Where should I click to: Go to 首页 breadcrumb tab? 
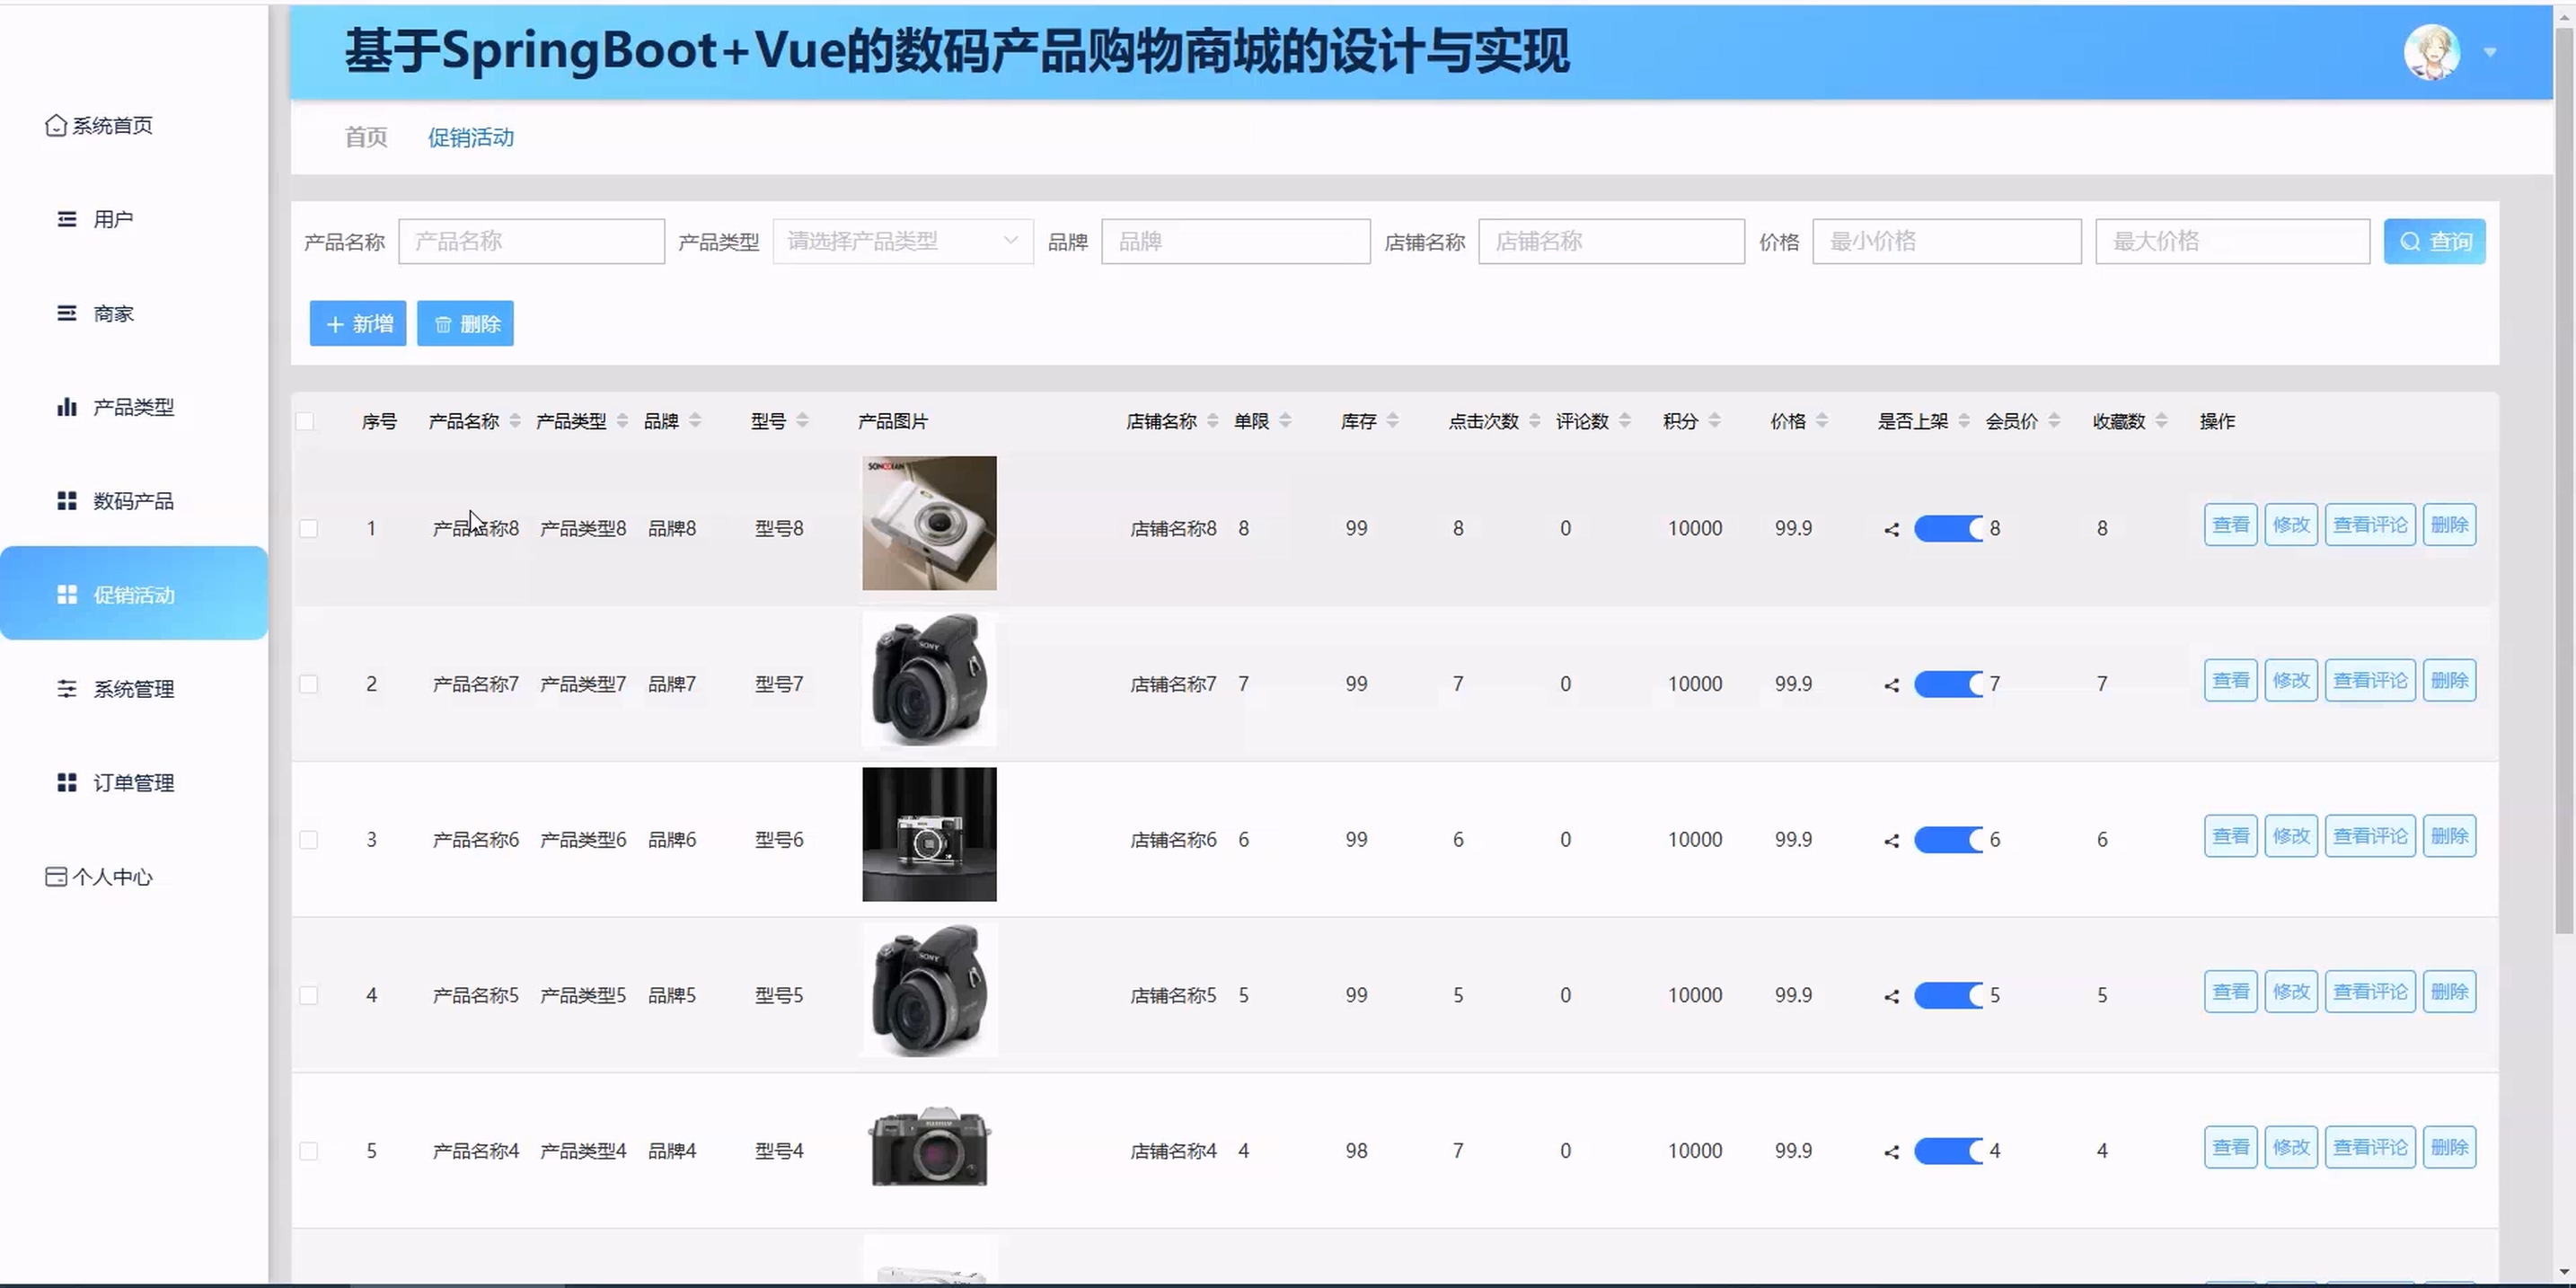[x=365, y=137]
